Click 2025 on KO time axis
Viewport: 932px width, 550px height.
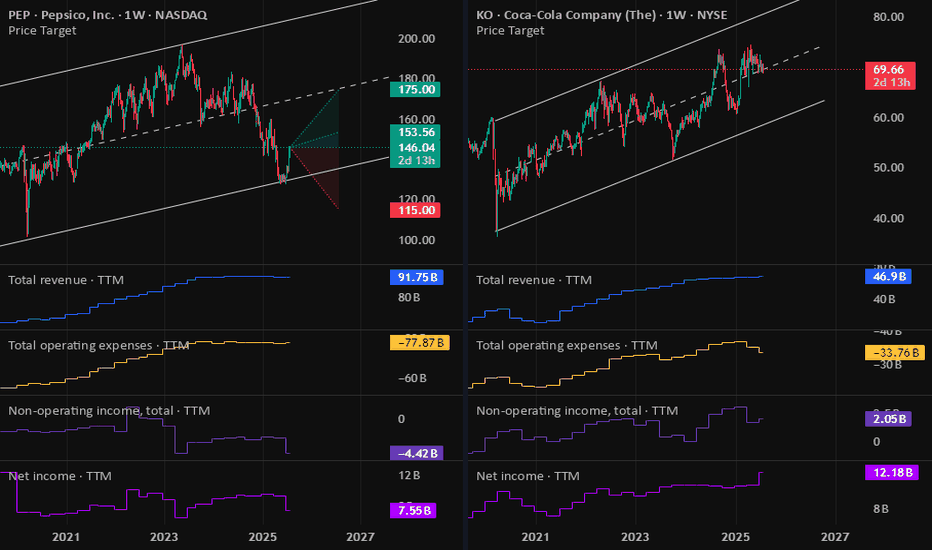(735, 537)
